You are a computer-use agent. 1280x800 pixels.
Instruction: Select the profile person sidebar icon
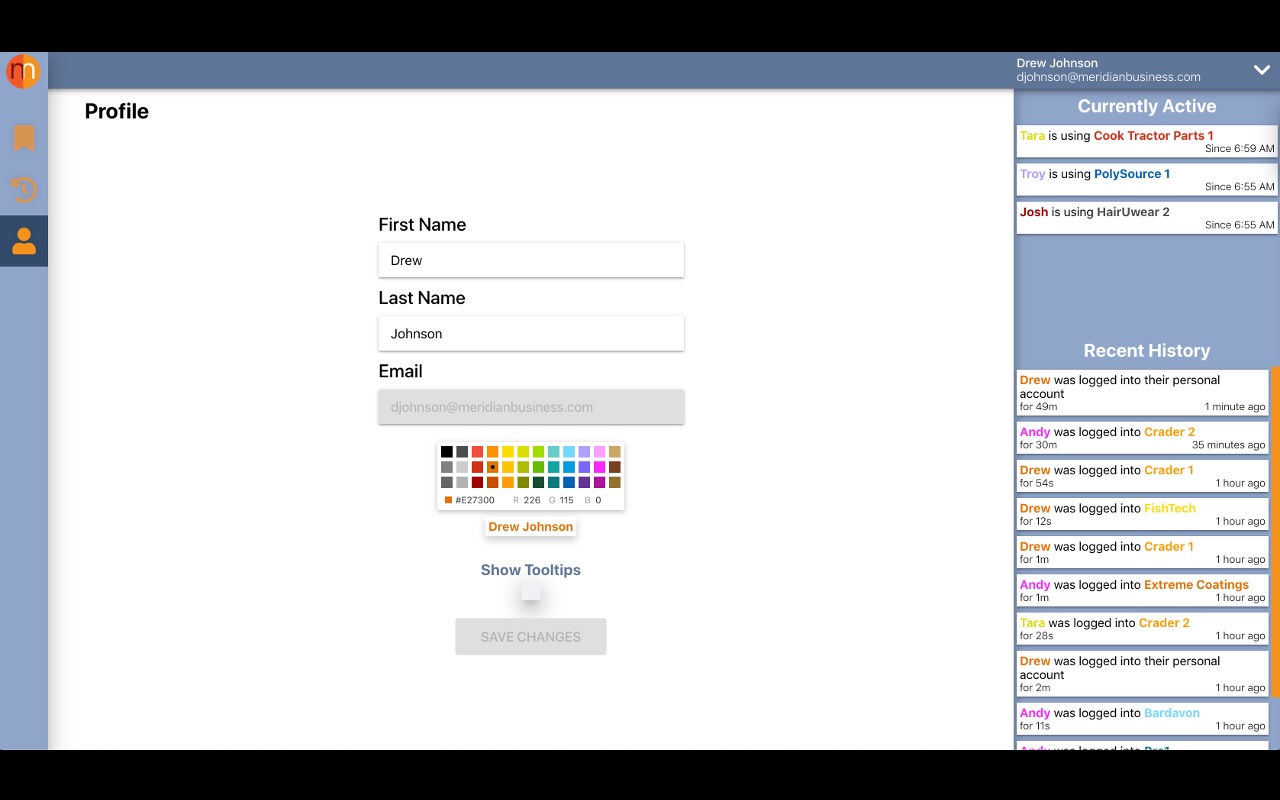pyautogui.click(x=24, y=241)
